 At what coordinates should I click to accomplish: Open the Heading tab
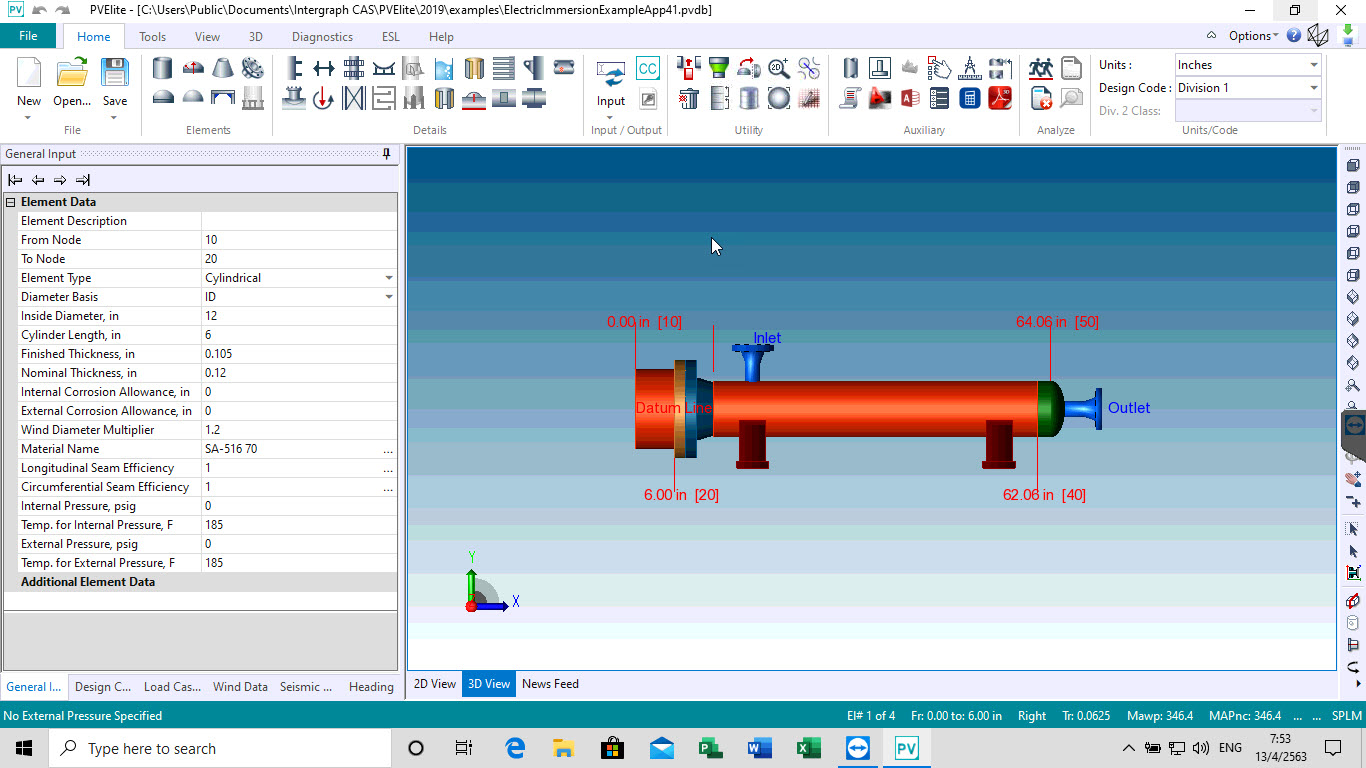(371, 687)
